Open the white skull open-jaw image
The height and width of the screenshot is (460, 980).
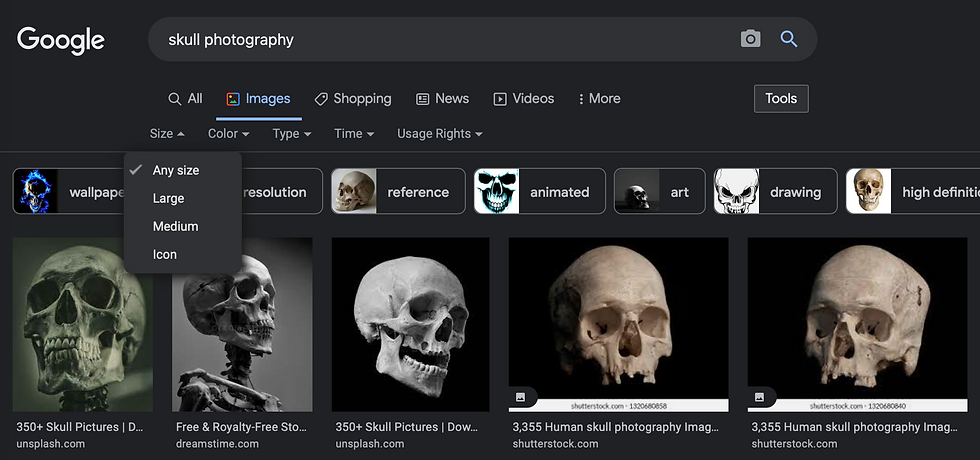pos(411,324)
